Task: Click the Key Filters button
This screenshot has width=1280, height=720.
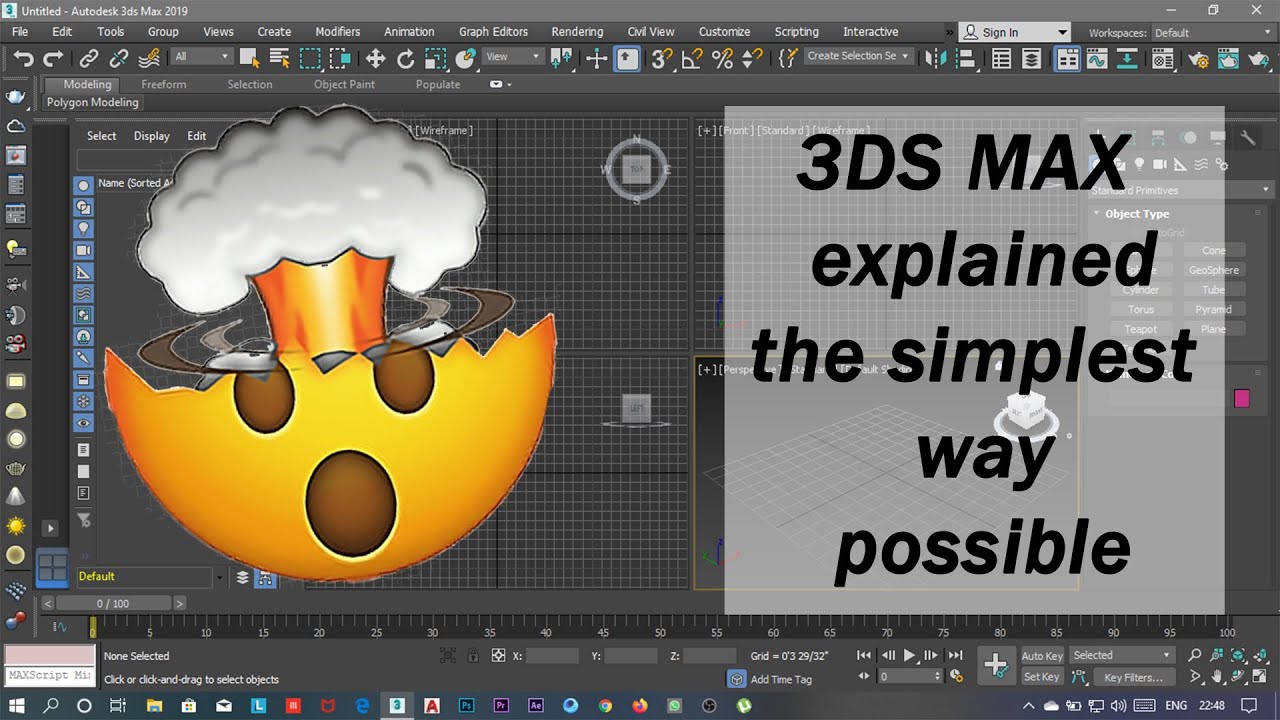Action: (x=1133, y=677)
